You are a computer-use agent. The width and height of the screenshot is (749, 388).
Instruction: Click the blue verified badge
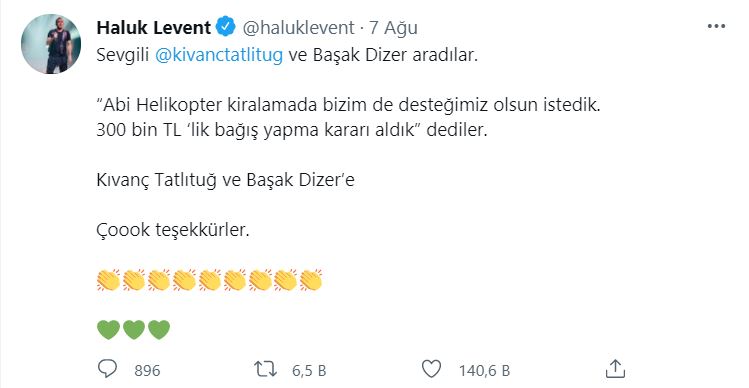pyautogui.click(x=226, y=27)
